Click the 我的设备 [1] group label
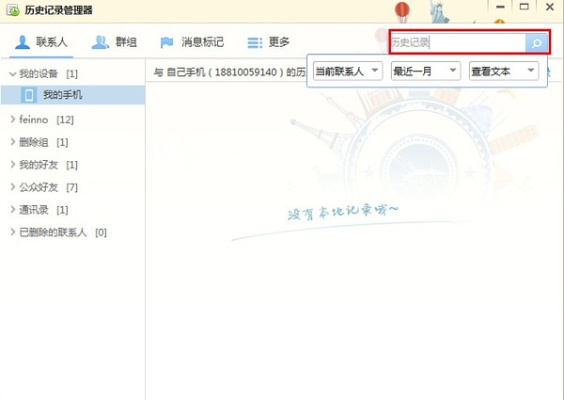 tap(48, 74)
